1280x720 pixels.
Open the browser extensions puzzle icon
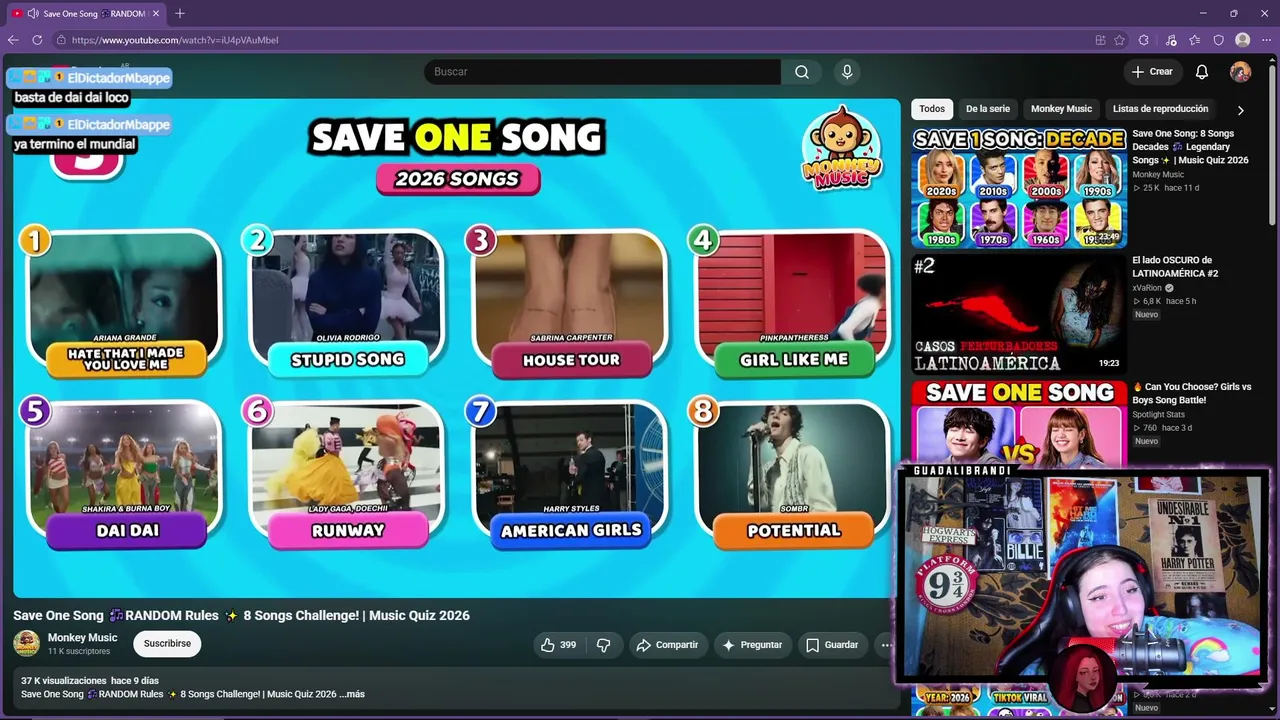1144,40
